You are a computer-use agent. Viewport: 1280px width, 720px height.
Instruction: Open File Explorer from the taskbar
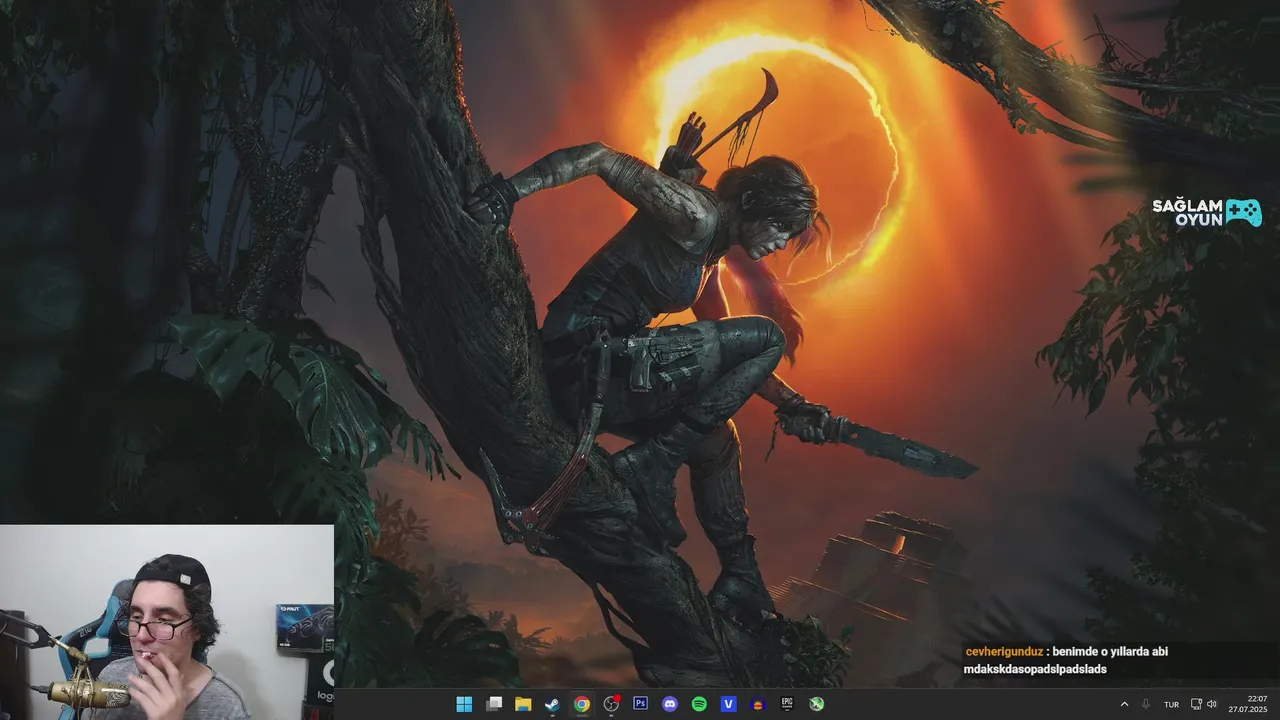tap(523, 704)
